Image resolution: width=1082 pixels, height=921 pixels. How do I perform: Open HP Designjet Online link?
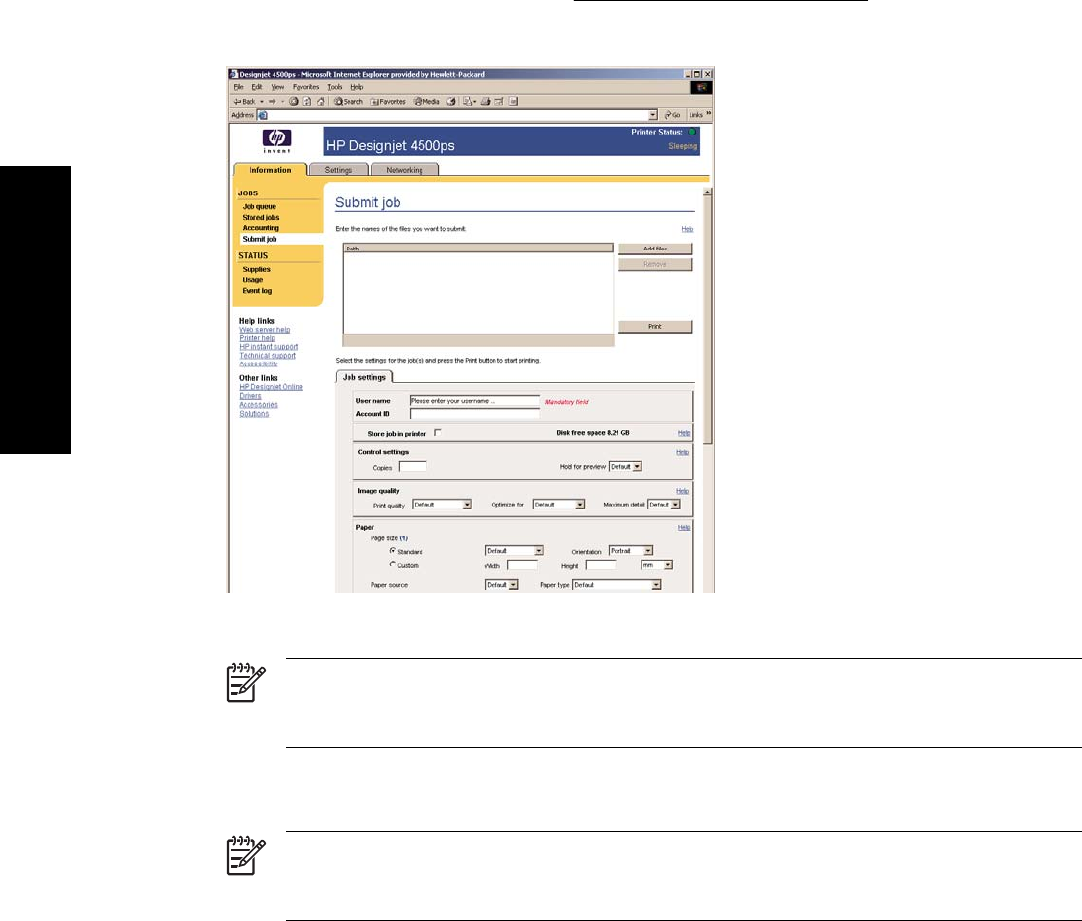tap(270, 387)
